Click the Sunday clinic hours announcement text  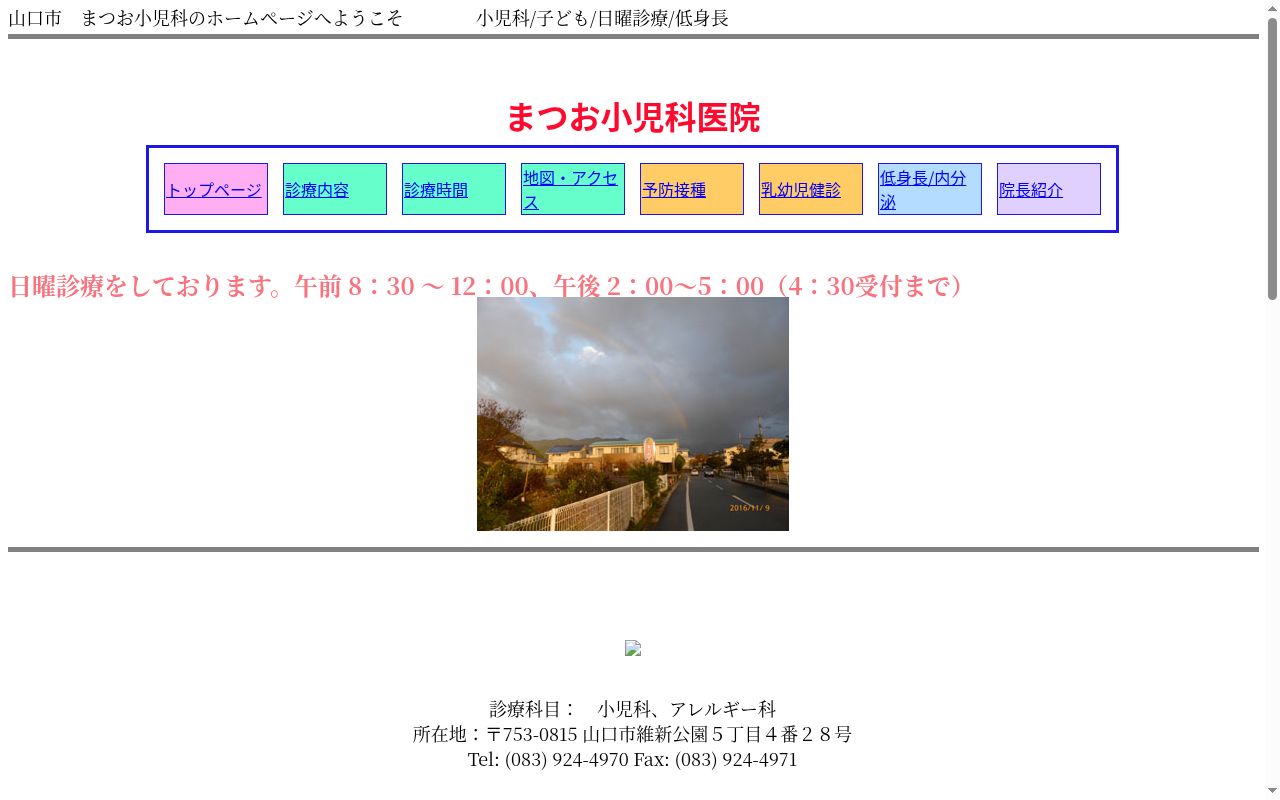[489, 286]
